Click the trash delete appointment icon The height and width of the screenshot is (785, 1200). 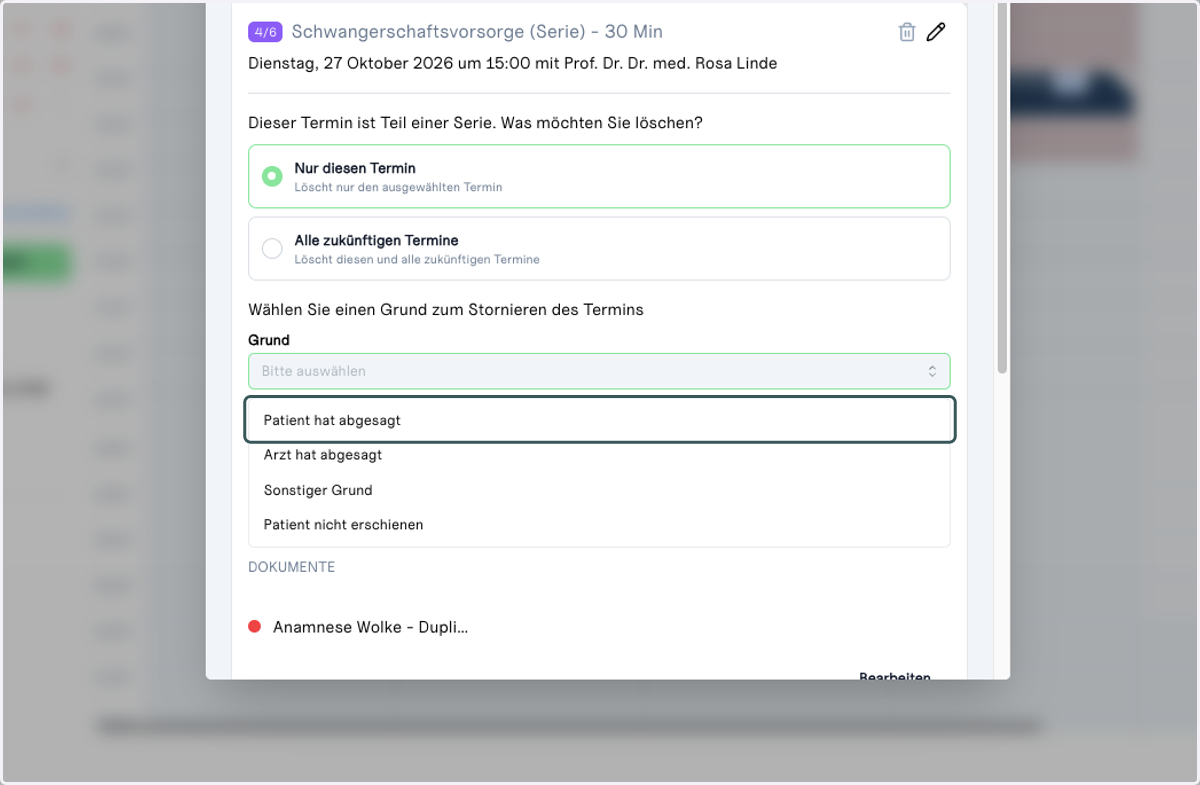[907, 32]
